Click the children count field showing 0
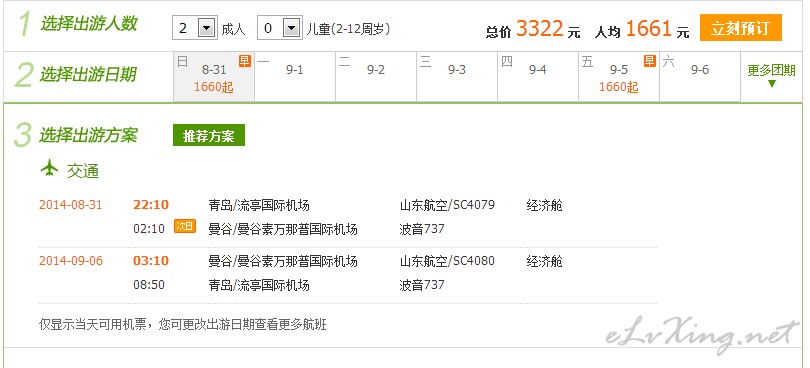 [279, 28]
